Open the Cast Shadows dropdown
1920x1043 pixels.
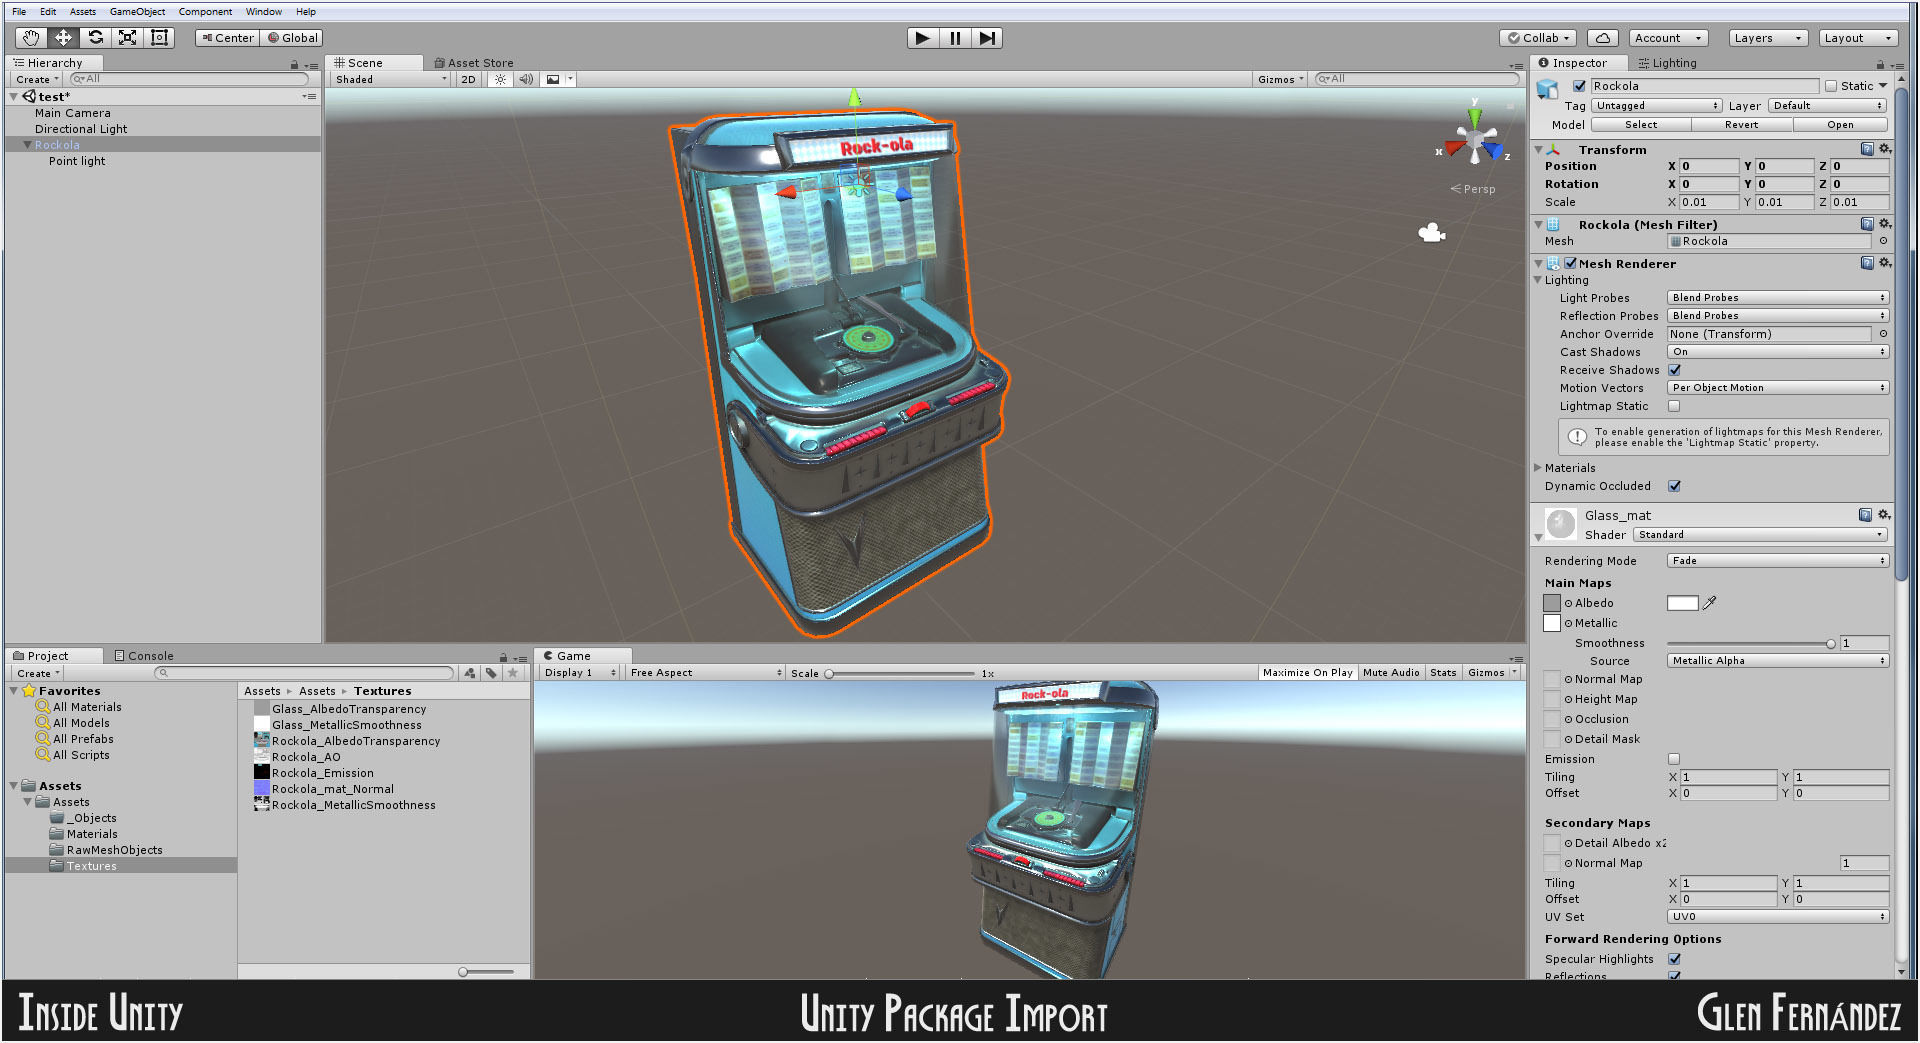1777,352
